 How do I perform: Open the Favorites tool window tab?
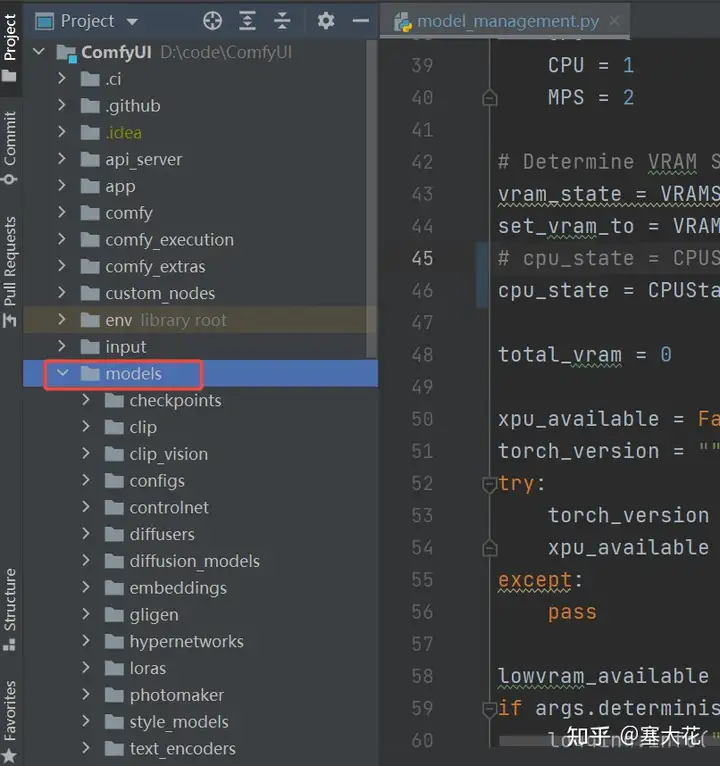(10, 721)
